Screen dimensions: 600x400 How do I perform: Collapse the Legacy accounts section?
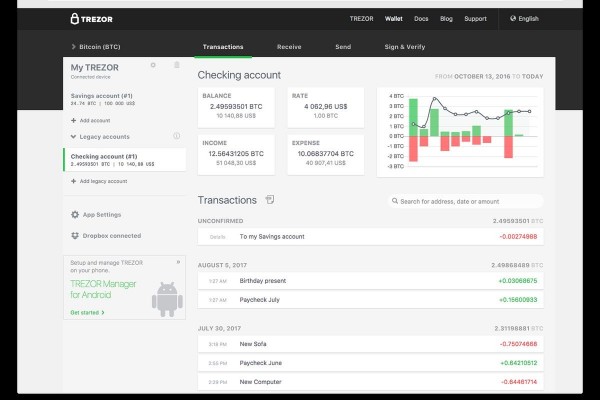click(100, 137)
